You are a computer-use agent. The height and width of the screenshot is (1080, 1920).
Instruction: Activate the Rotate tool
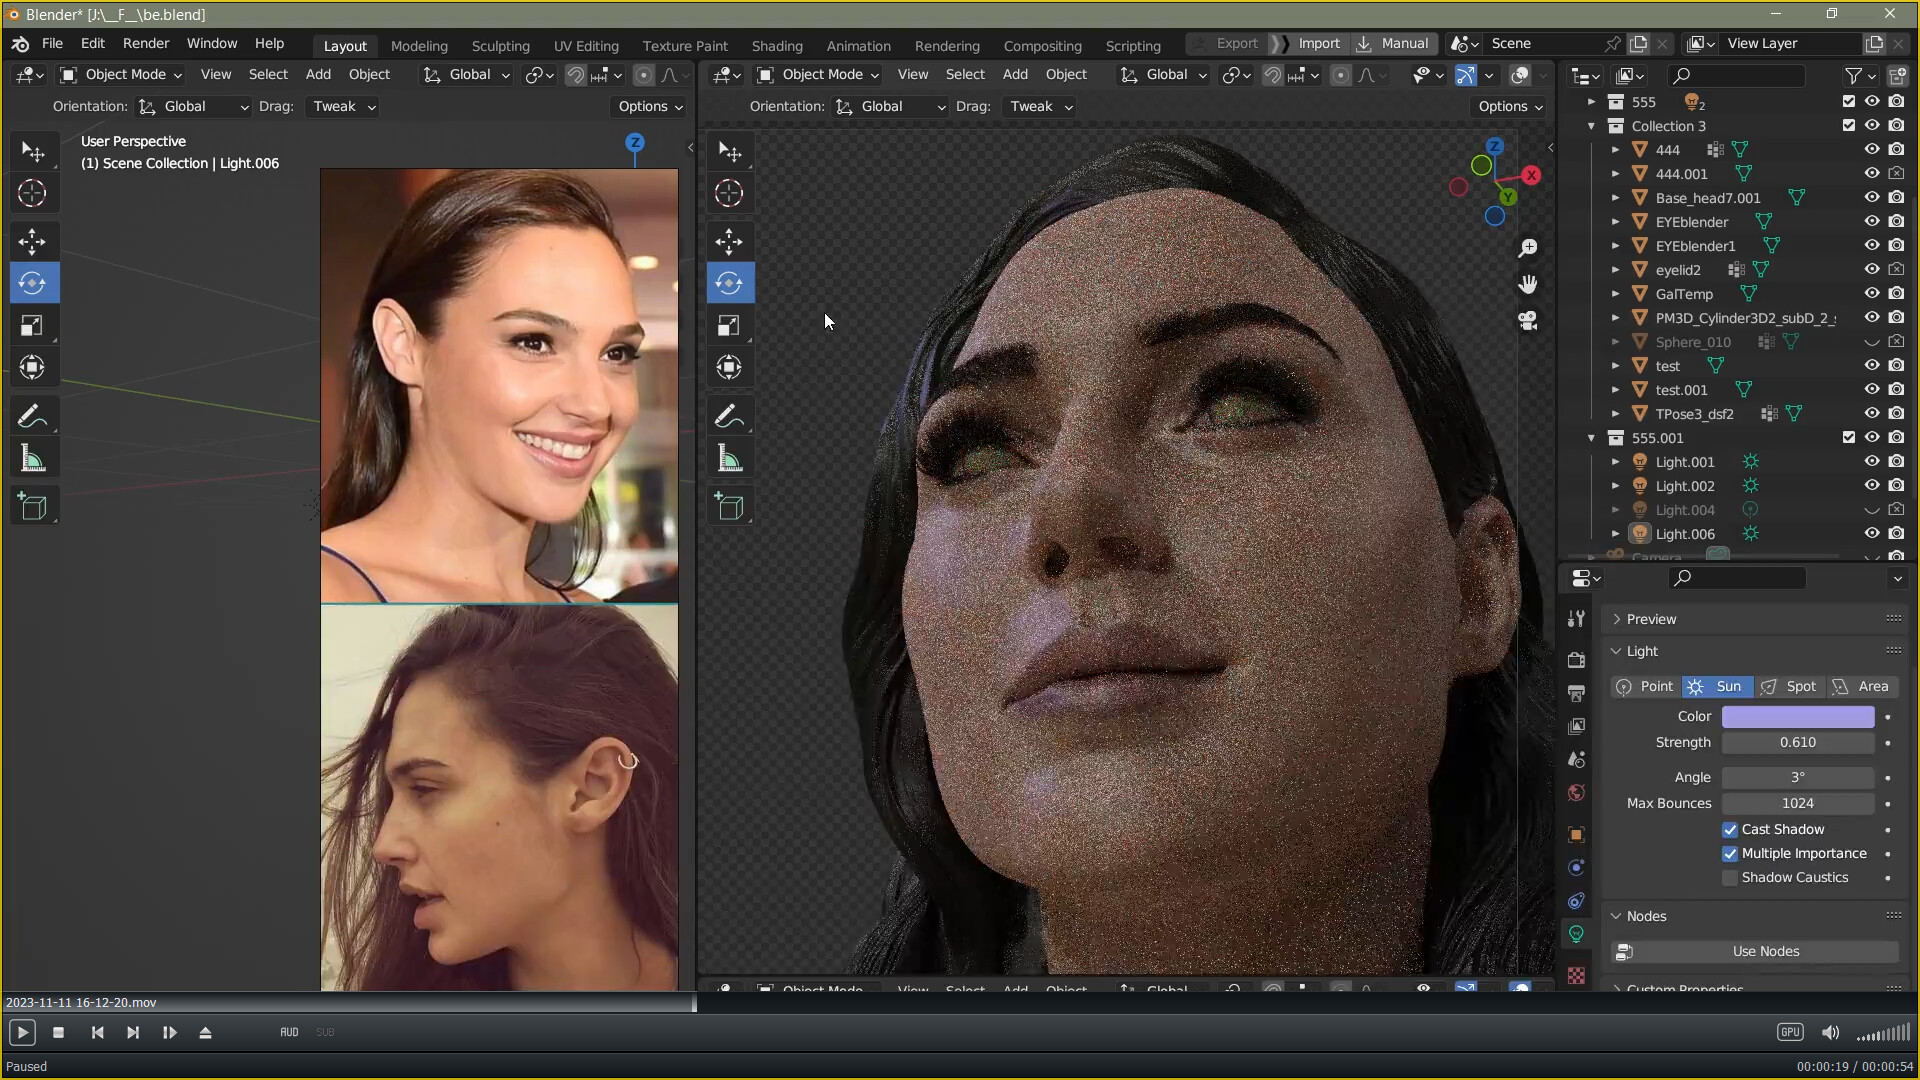click(x=33, y=283)
